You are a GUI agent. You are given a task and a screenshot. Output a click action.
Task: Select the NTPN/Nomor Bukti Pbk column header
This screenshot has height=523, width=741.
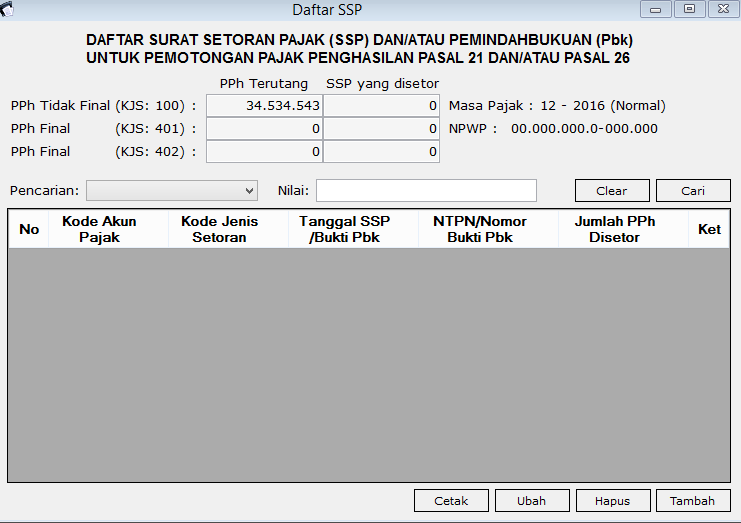tap(489, 229)
